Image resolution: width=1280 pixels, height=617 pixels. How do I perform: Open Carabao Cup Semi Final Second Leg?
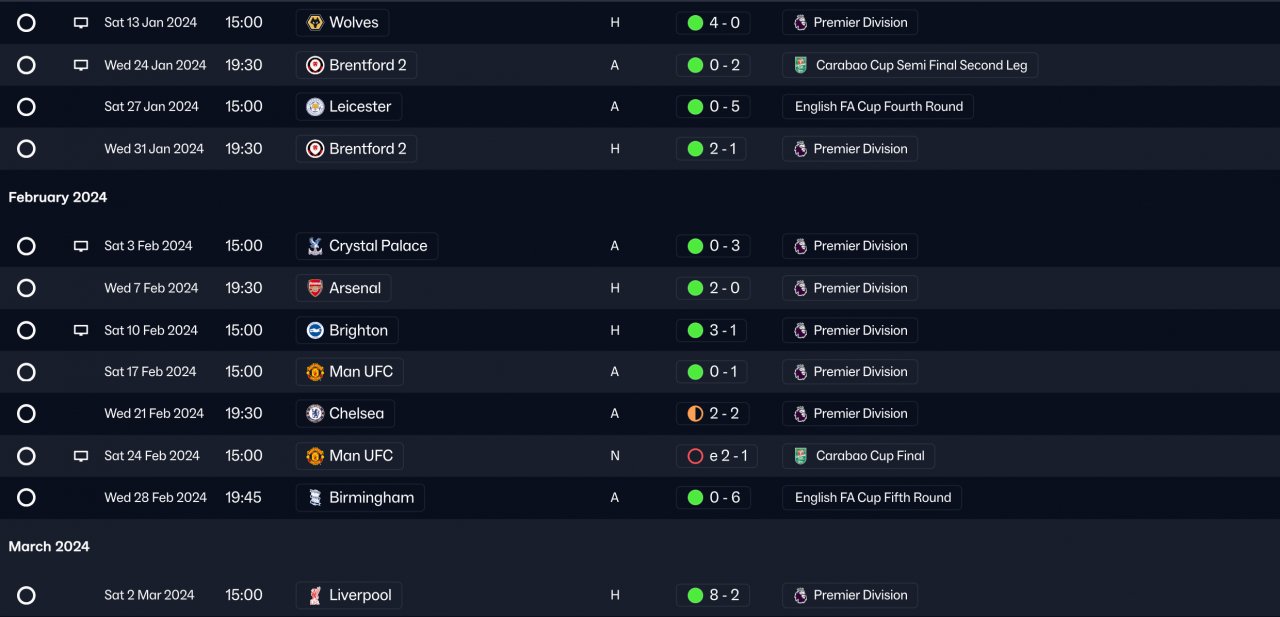[x=910, y=65]
